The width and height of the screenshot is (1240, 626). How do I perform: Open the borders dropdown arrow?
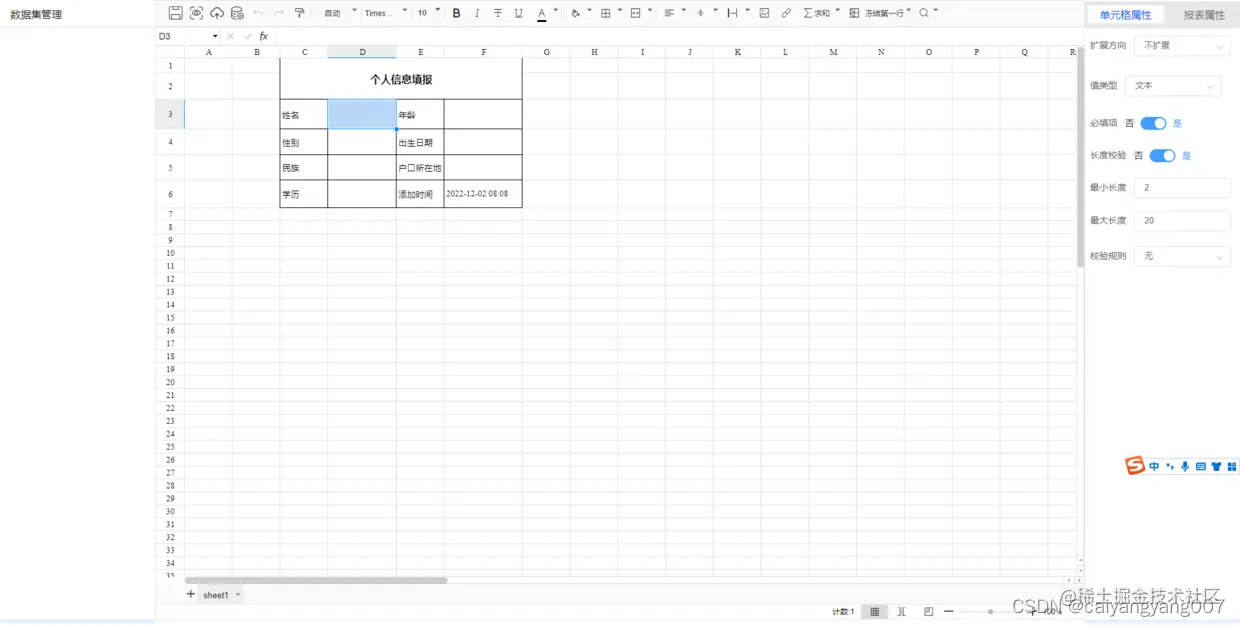[620, 11]
